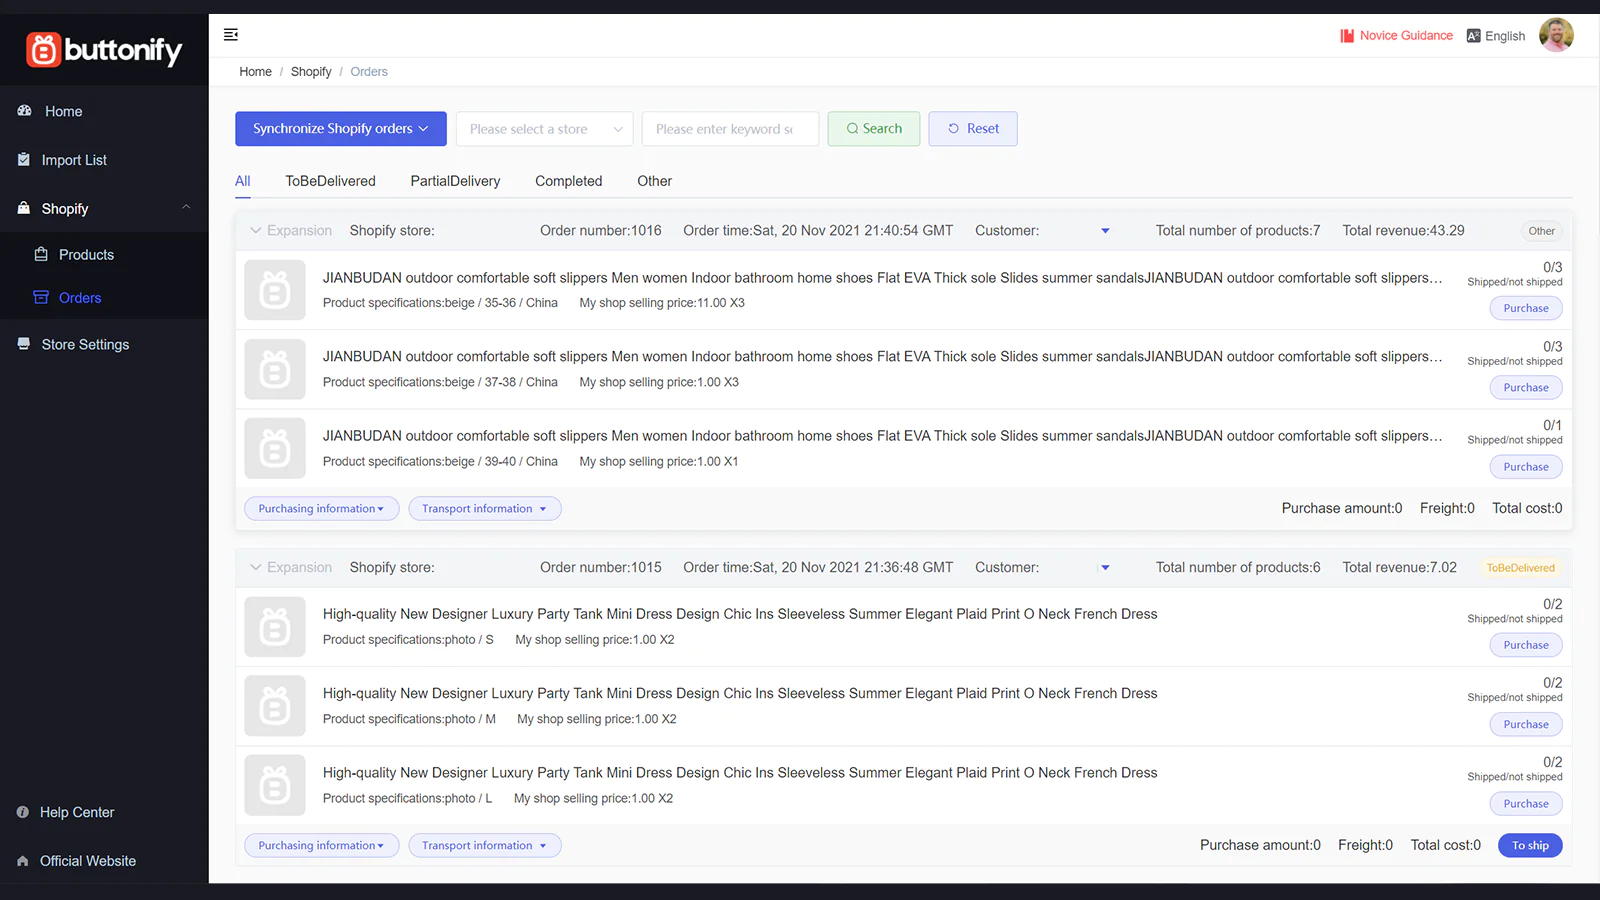Image resolution: width=1600 pixels, height=900 pixels.
Task: Click the Orders icon in sidebar
Action: 41,297
